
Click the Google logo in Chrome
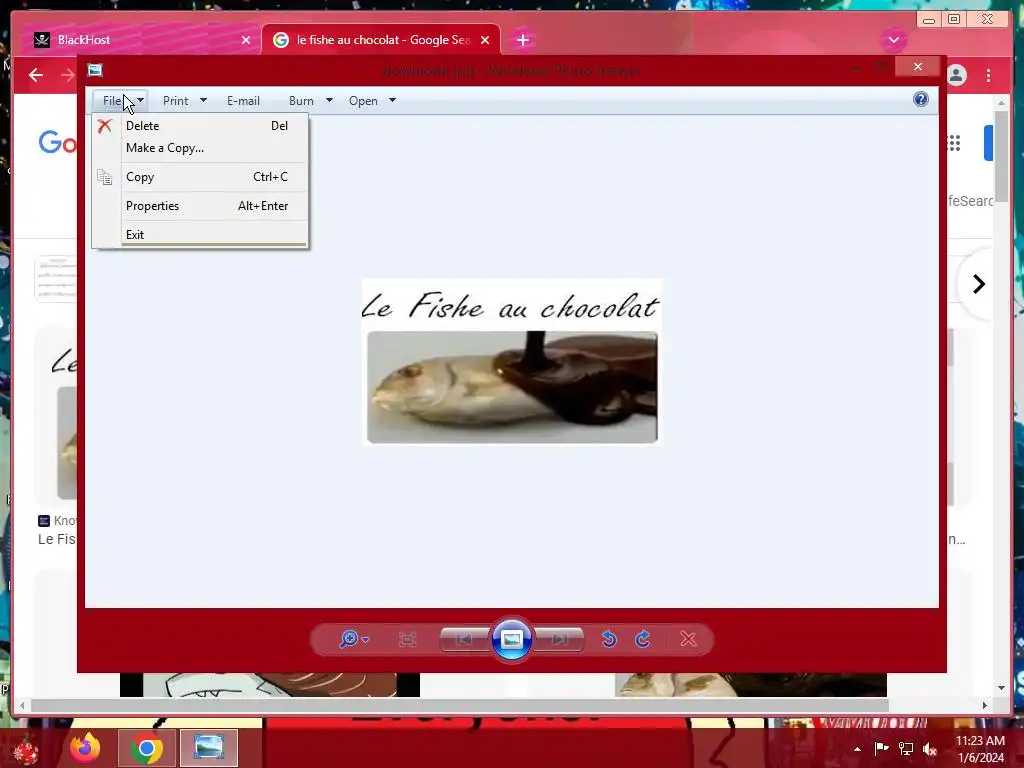57,142
